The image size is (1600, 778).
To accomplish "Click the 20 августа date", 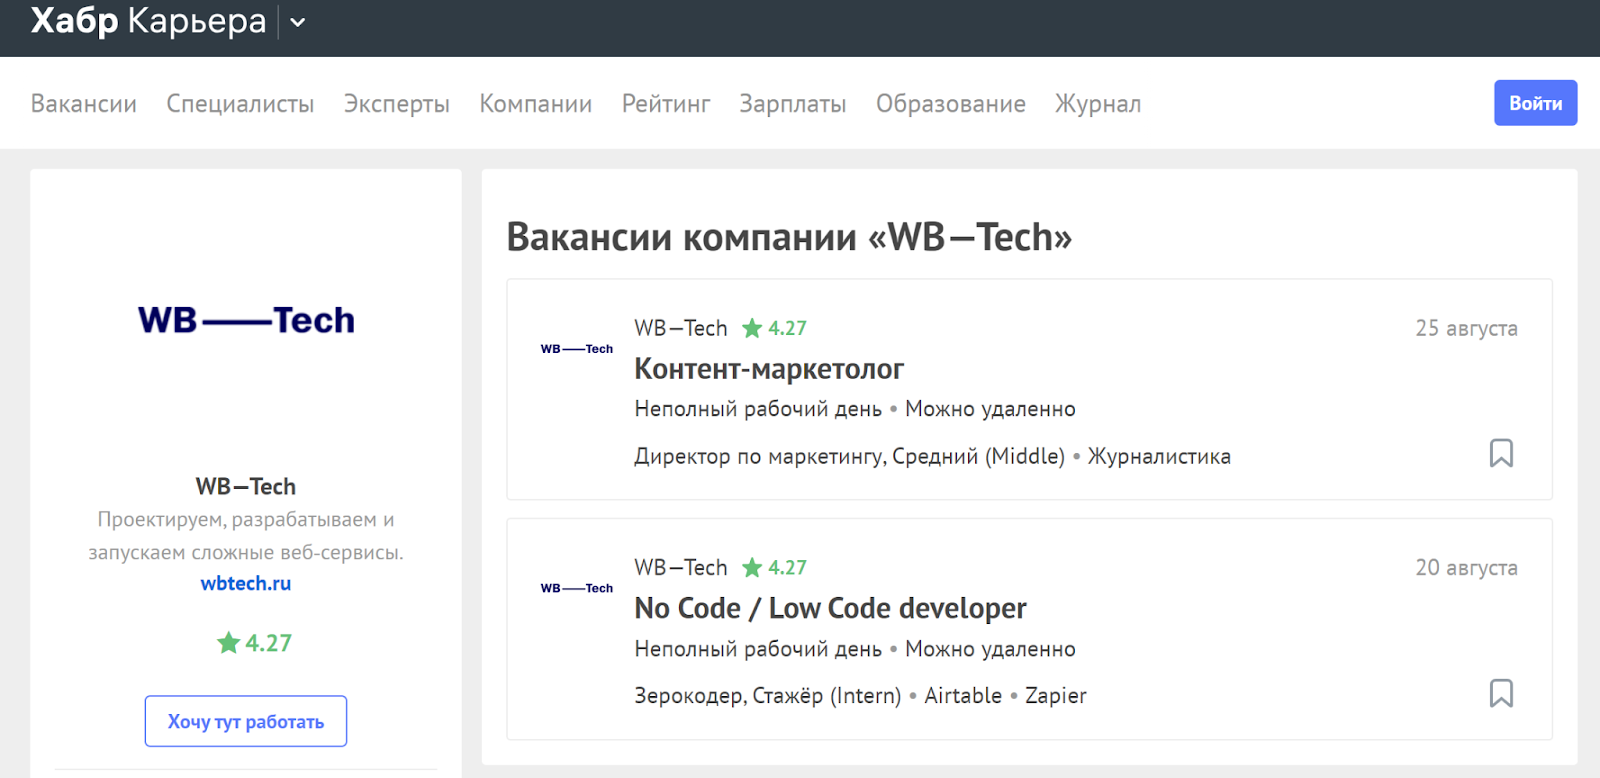I will (1466, 568).
